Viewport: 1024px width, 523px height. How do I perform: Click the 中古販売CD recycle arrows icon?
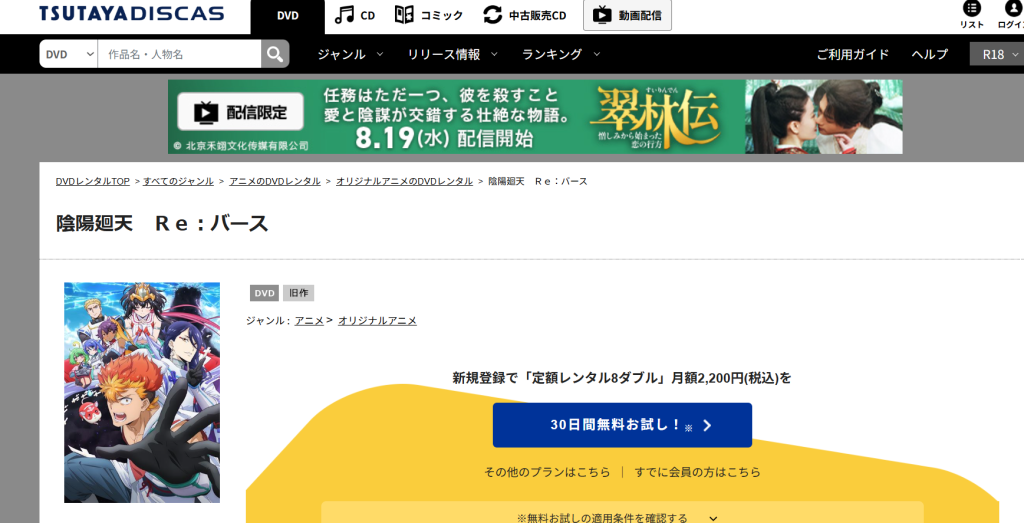pos(492,15)
